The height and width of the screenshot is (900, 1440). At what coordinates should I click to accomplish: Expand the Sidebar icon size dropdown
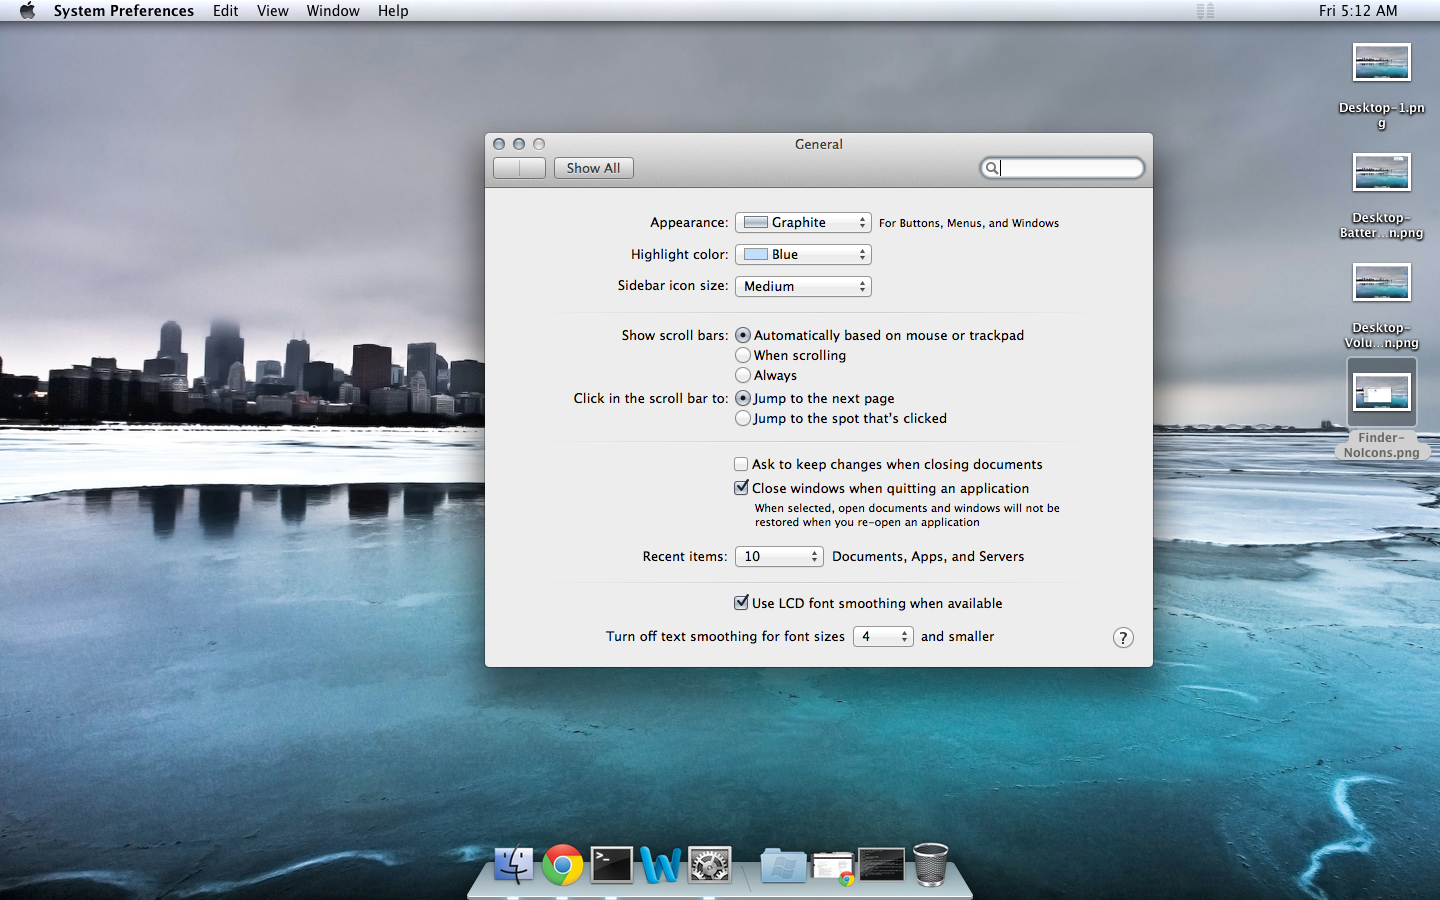[x=803, y=286]
